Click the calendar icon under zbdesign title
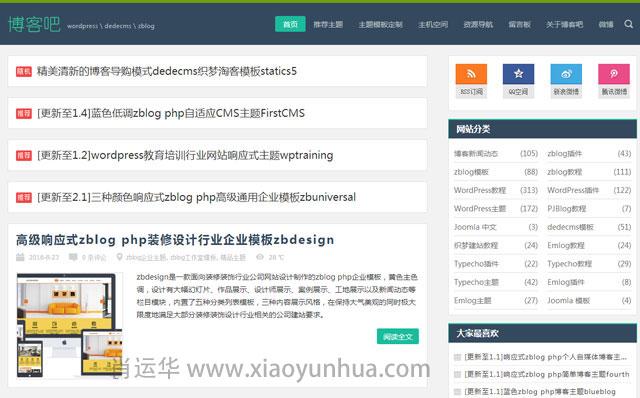The image size is (640, 398). 20,257
